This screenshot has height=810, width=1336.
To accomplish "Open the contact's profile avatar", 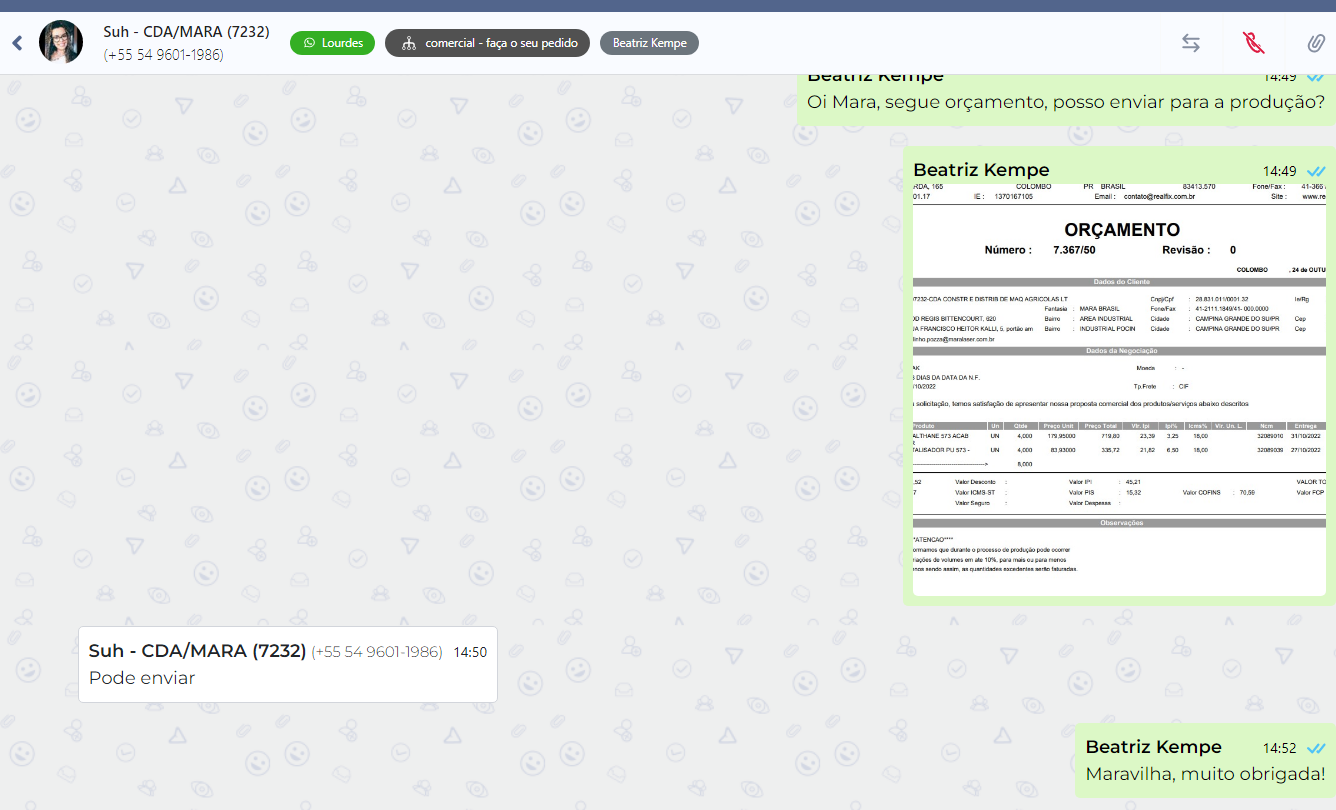I will [61, 42].
